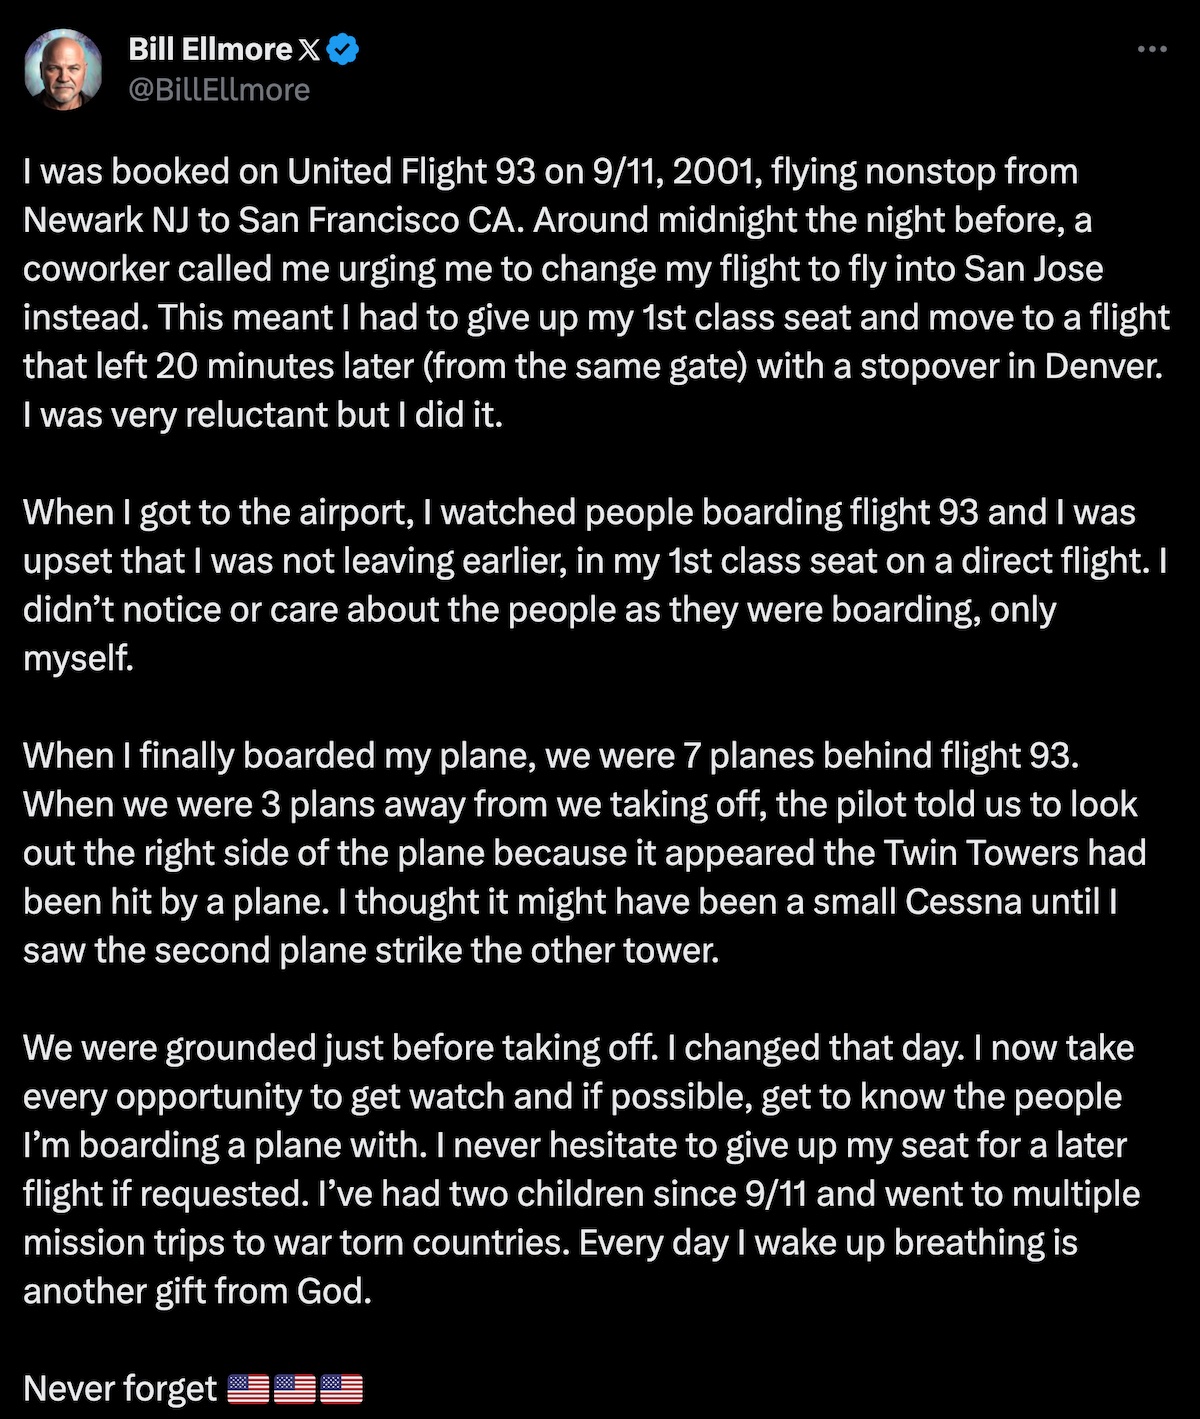Click the X logo beside the name

(310, 50)
